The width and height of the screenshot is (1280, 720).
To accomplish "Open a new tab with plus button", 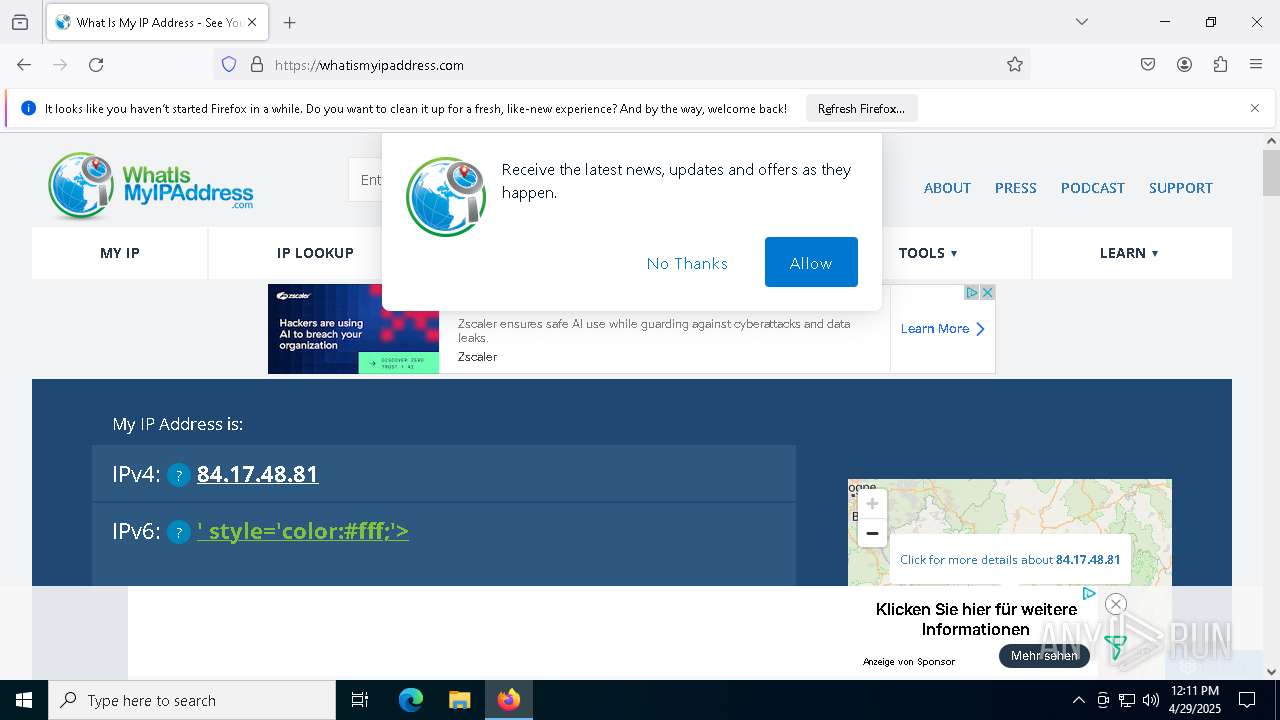I will pos(289,22).
